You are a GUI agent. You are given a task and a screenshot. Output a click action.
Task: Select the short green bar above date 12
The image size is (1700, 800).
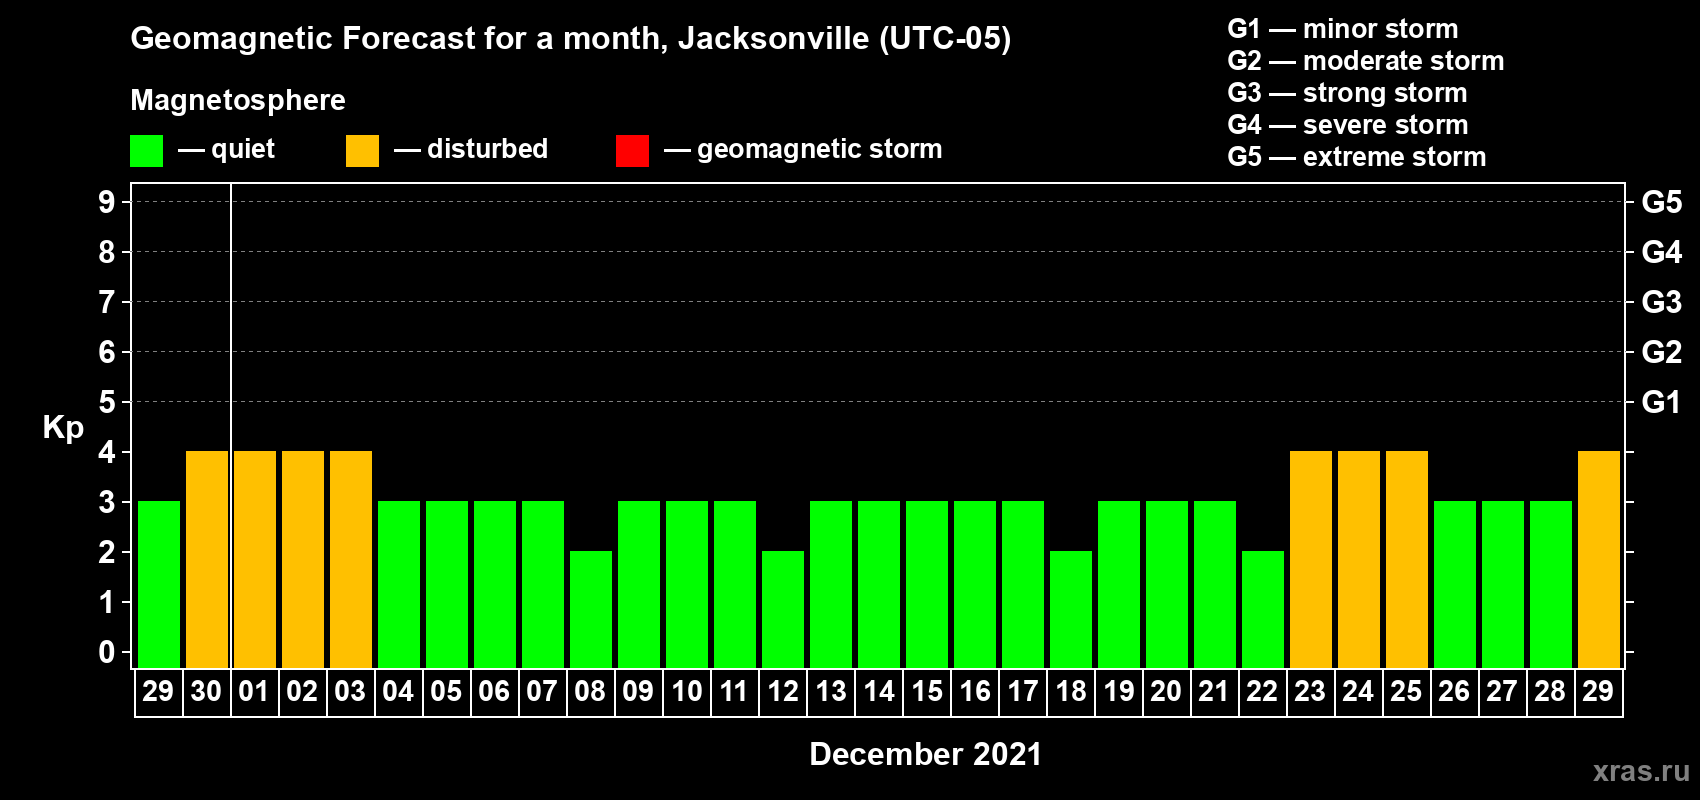(783, 610)
